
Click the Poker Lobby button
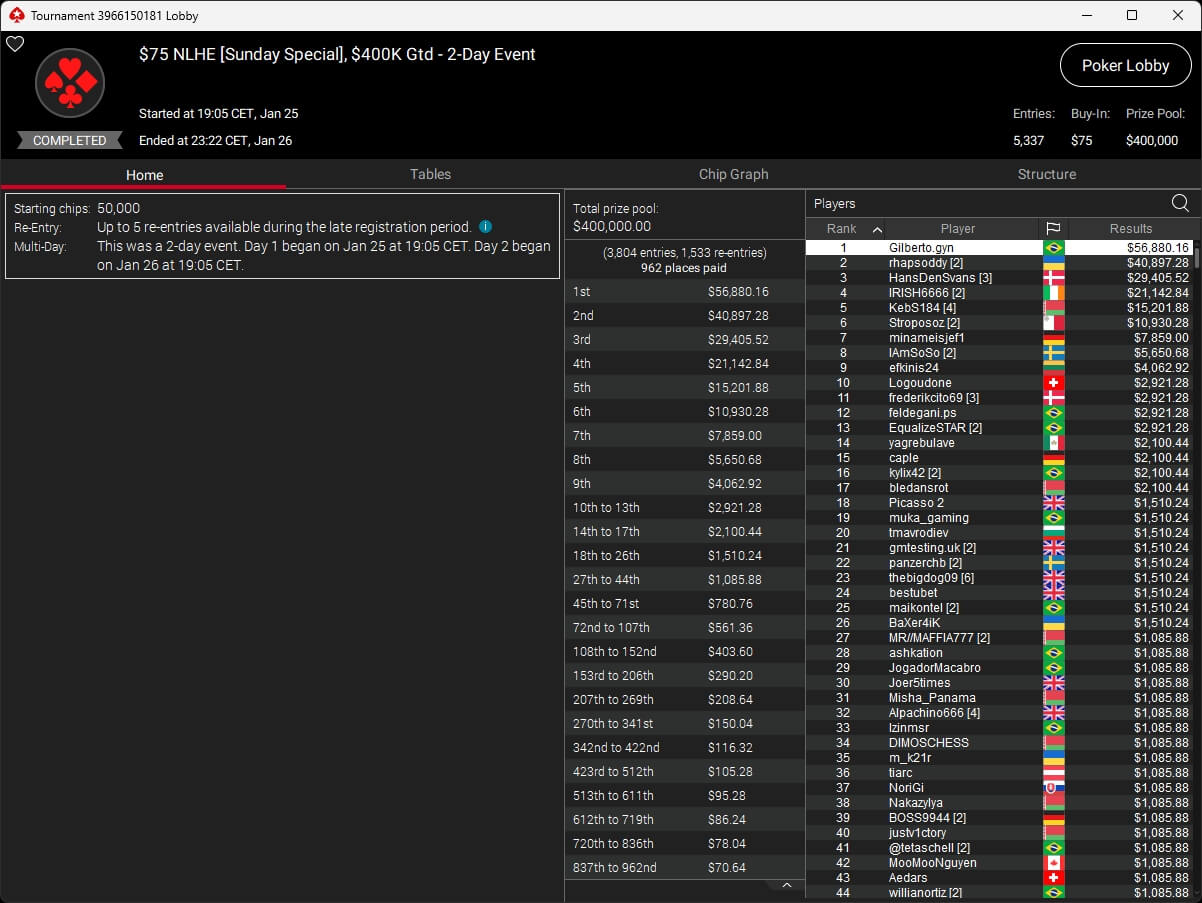(1125, 66)
